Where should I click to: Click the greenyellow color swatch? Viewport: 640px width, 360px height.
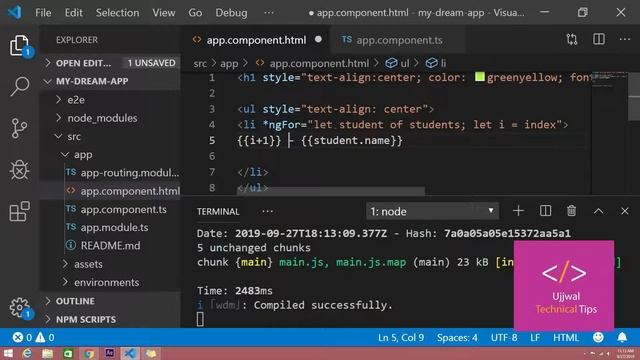click(480, 77)
